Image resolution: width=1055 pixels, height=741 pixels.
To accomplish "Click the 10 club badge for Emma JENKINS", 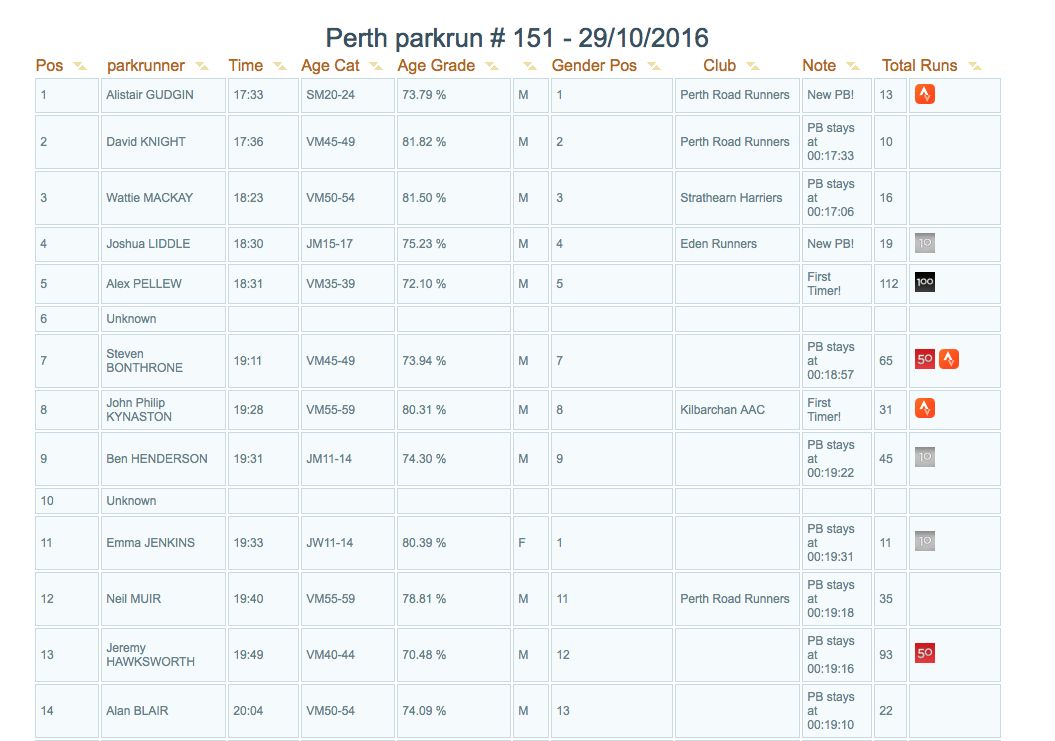I will 924,541.
